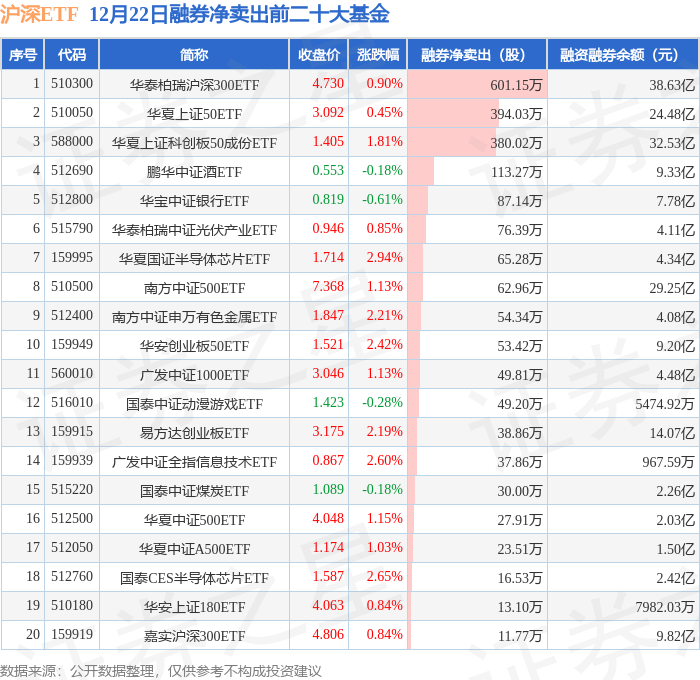Click fund code 510050
This screenshot has height=680, width=700.
point(72,113)
